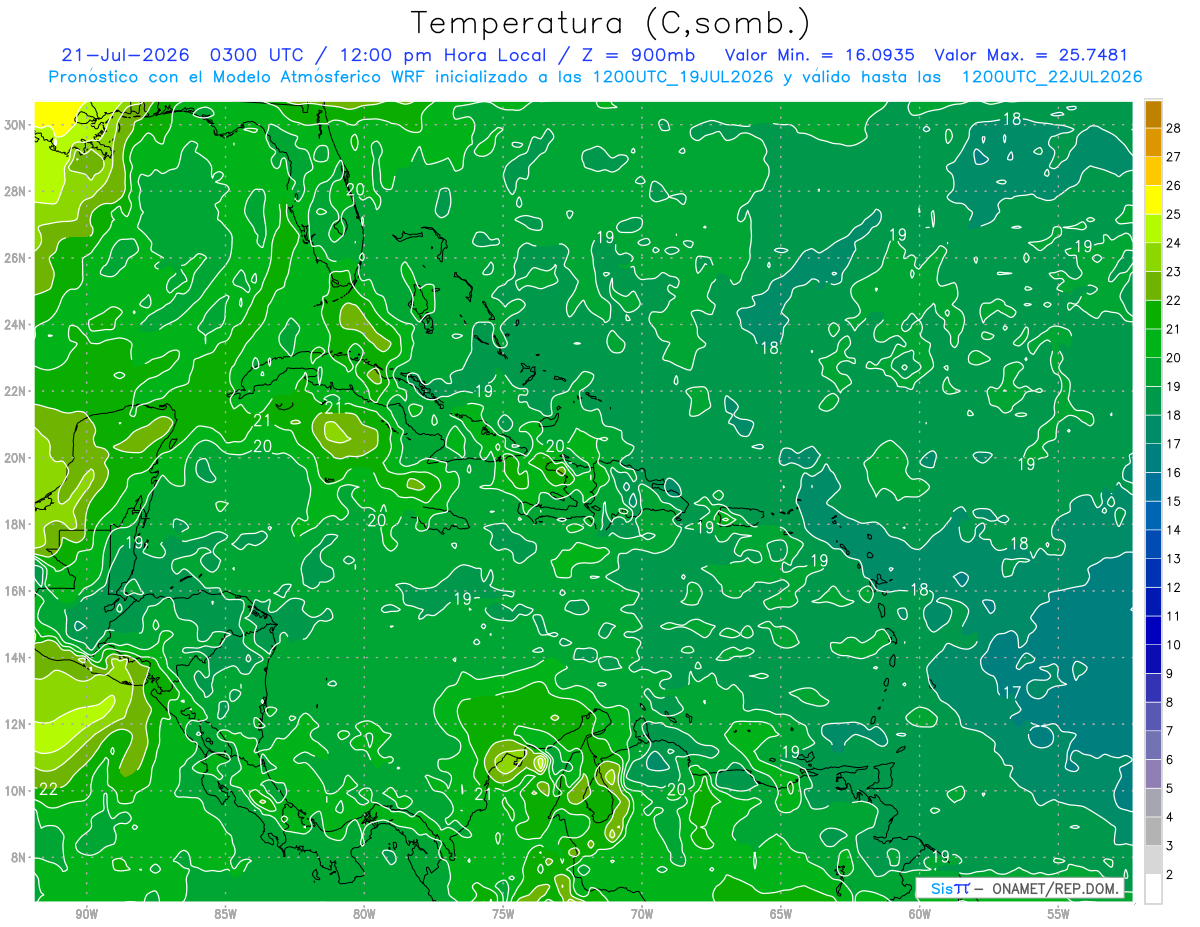This screenshot has height=927, width=1200.
Task: Click the "14" label on the color scale
Action: (1173, 530)
